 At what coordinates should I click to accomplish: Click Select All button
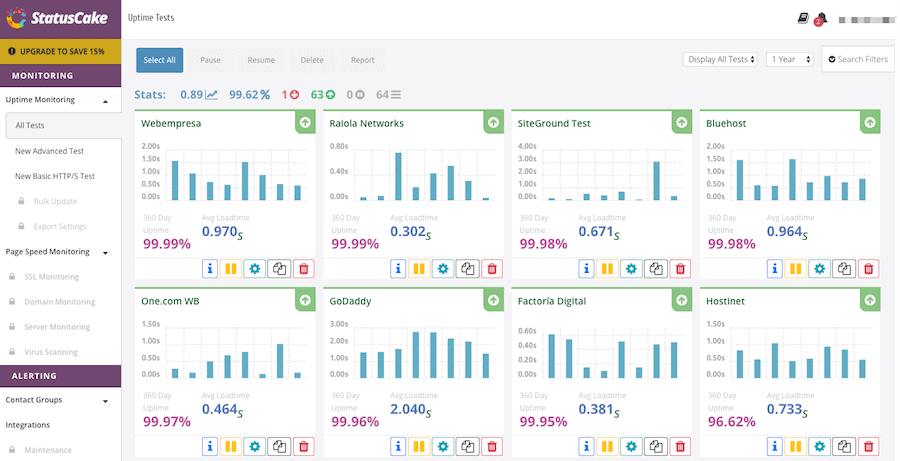point(160,60)
